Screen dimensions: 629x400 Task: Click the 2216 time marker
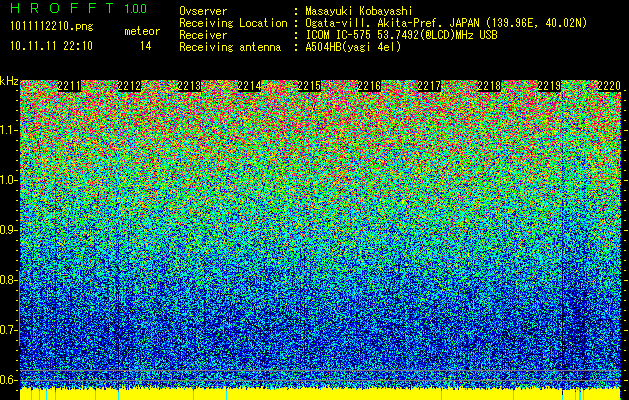(x=369, y=86)
